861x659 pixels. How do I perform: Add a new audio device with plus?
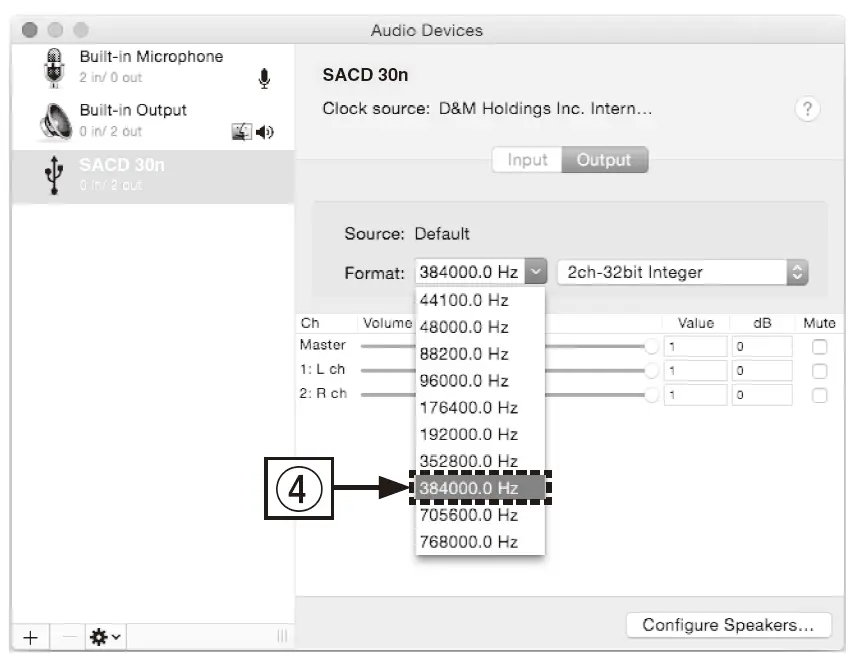[30, 637]
